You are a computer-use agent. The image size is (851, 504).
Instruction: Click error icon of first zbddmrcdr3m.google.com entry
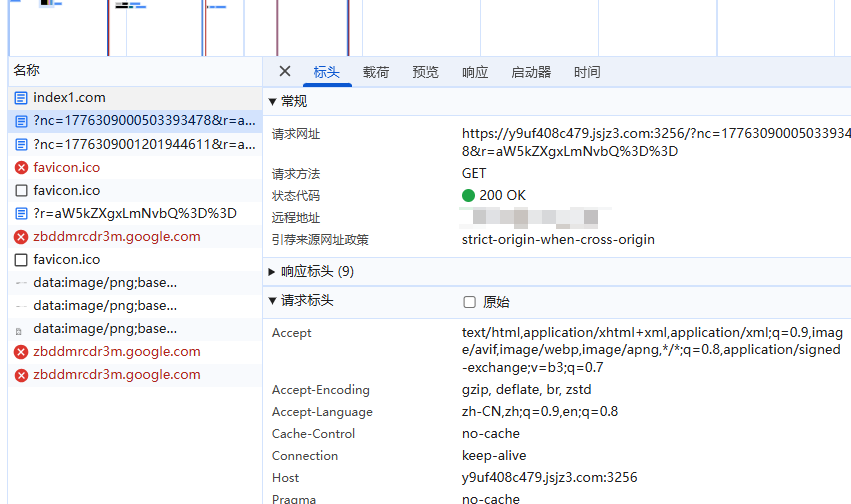(21, 237)
